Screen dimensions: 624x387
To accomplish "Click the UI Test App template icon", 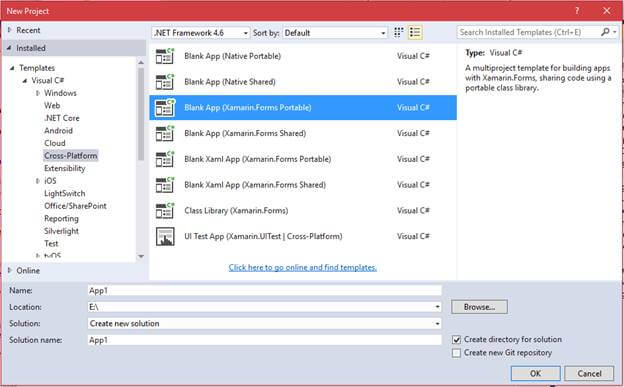I will point(165,236).
